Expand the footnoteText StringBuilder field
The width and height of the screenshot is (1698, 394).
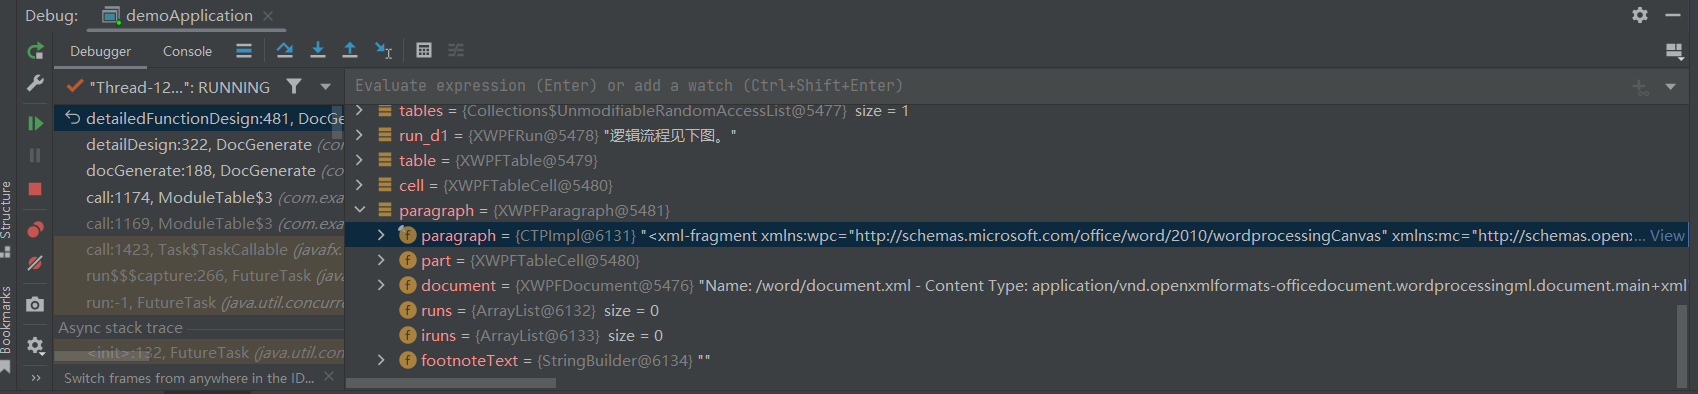pos(381,360)
